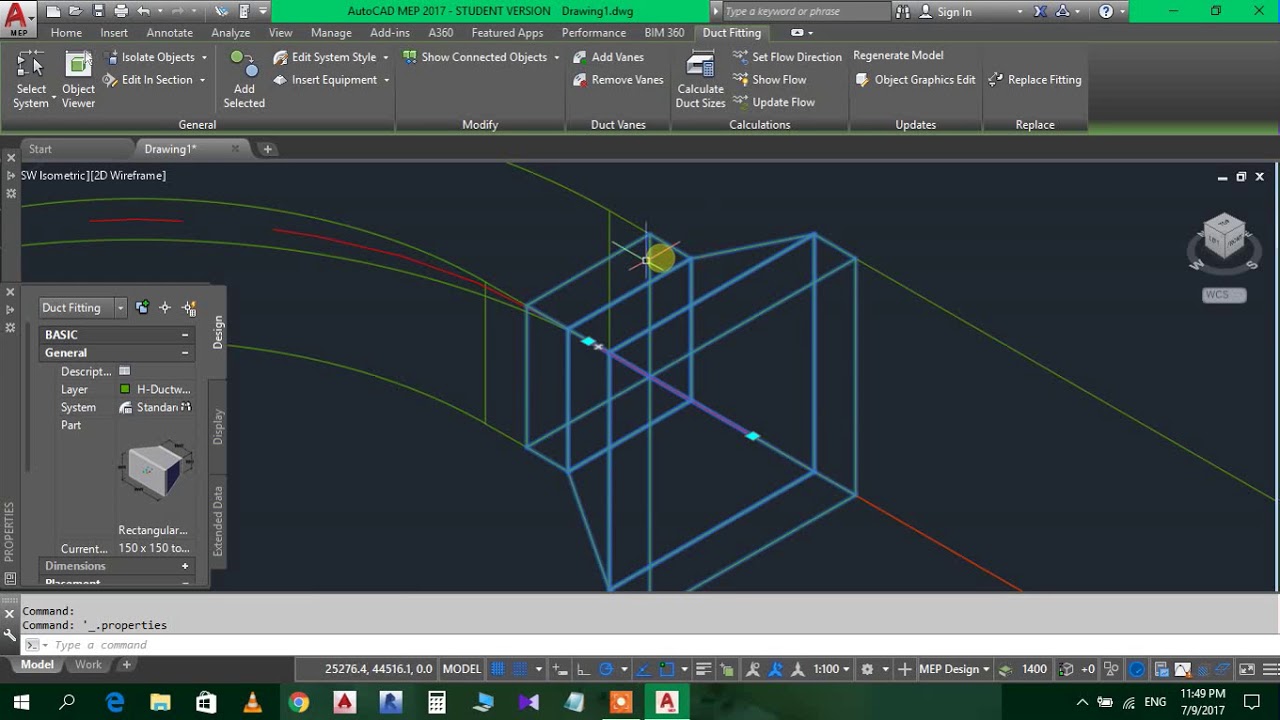Click Set Flow Direction

[787, 57]
